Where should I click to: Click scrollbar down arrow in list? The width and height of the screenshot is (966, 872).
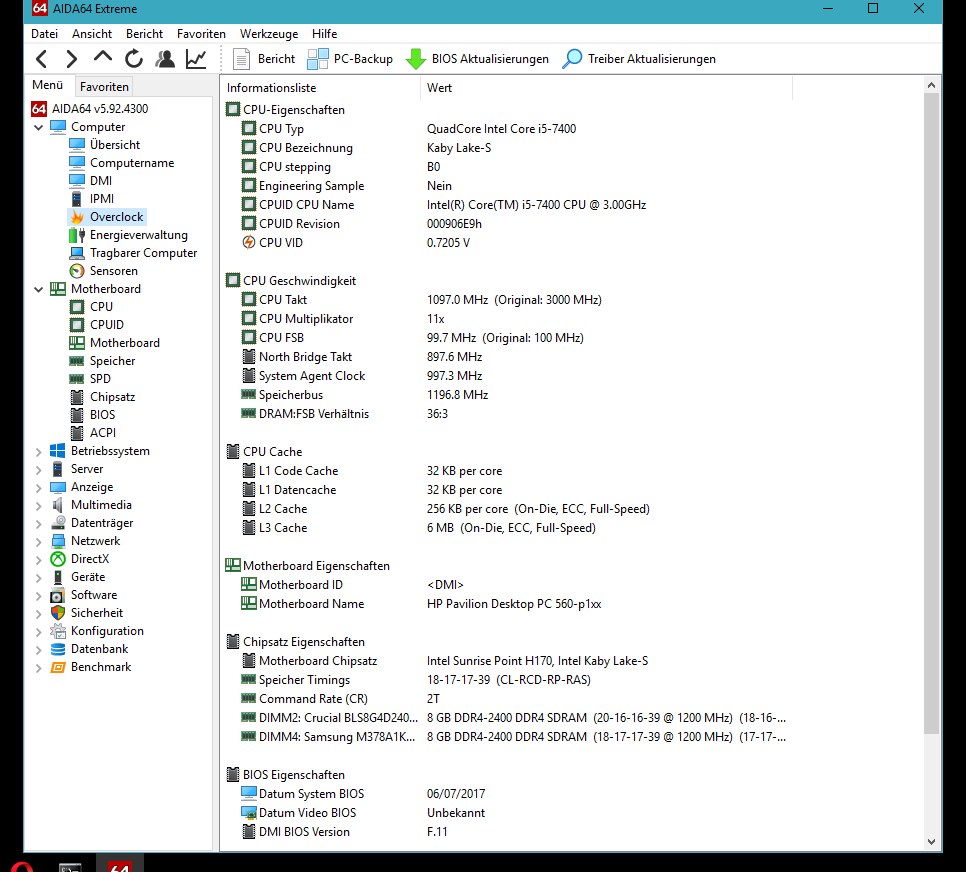pyautogui.click(x=931, y=842)
